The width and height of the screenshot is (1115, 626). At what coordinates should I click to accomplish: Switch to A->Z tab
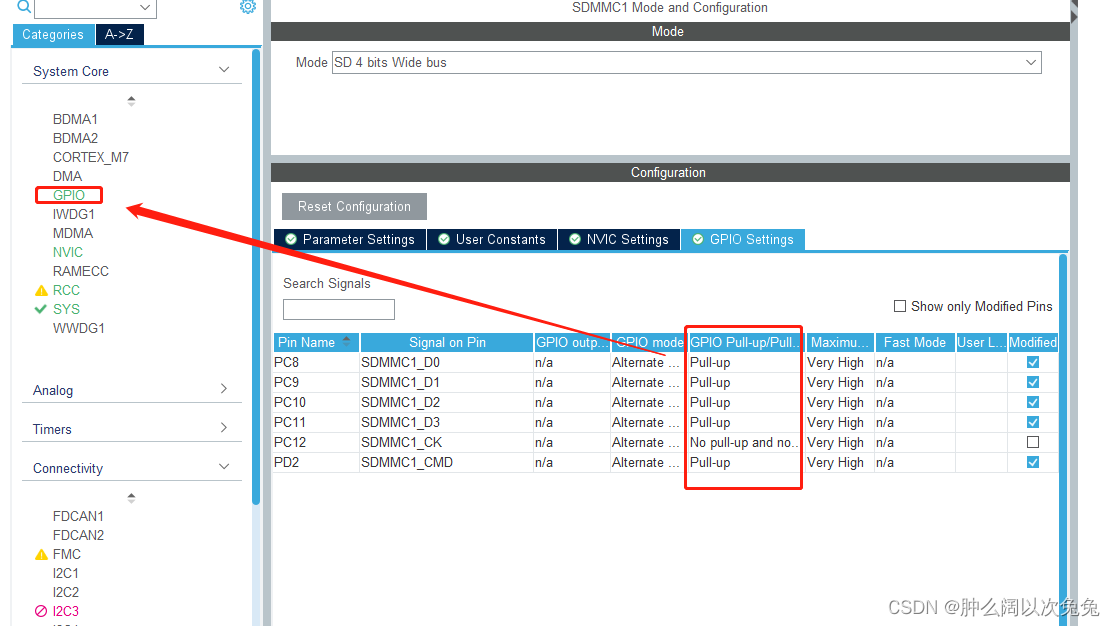click(119, 35)
